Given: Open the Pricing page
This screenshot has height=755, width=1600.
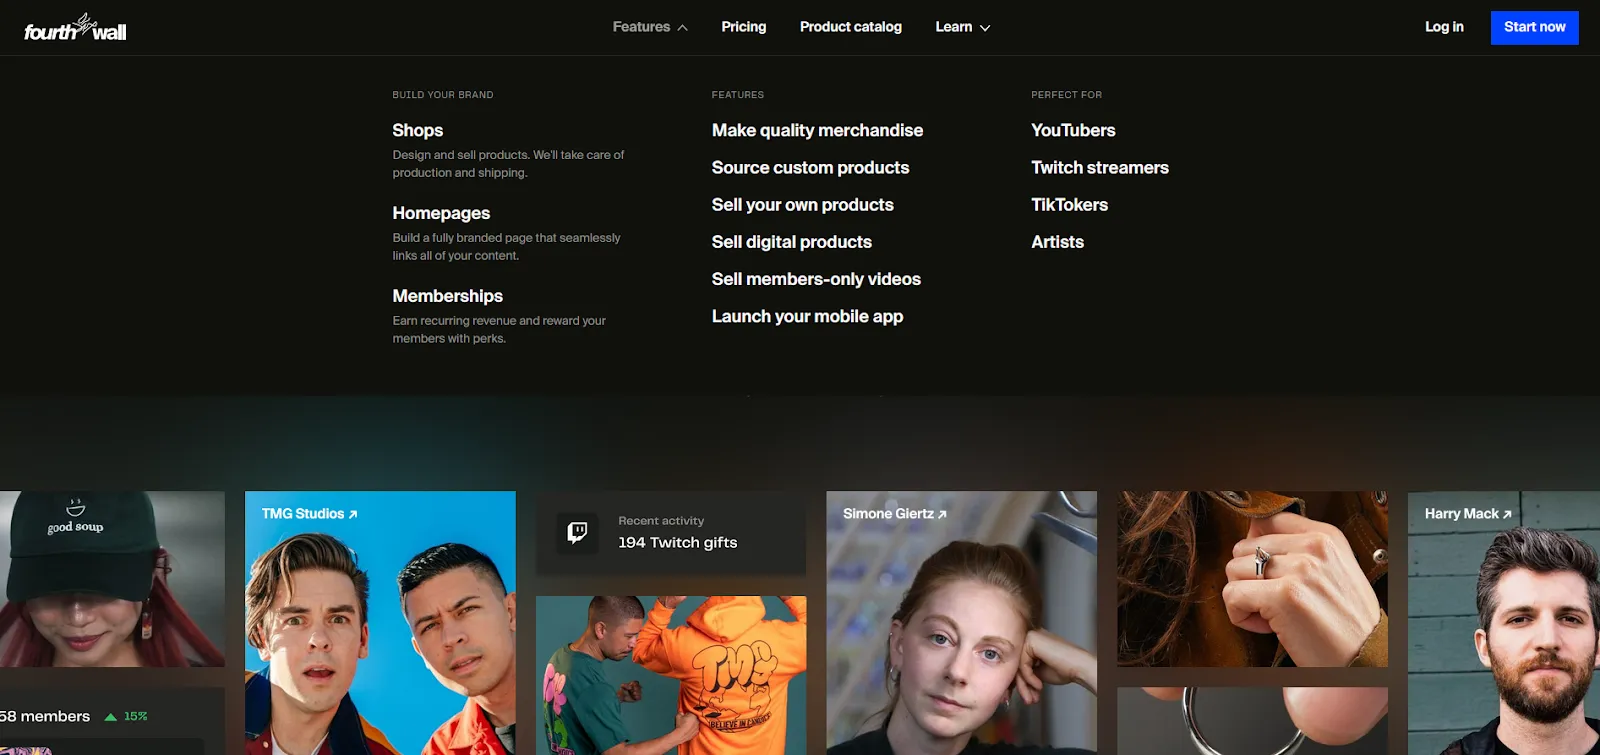Looking at the screenshot, I should coord(743,27).
